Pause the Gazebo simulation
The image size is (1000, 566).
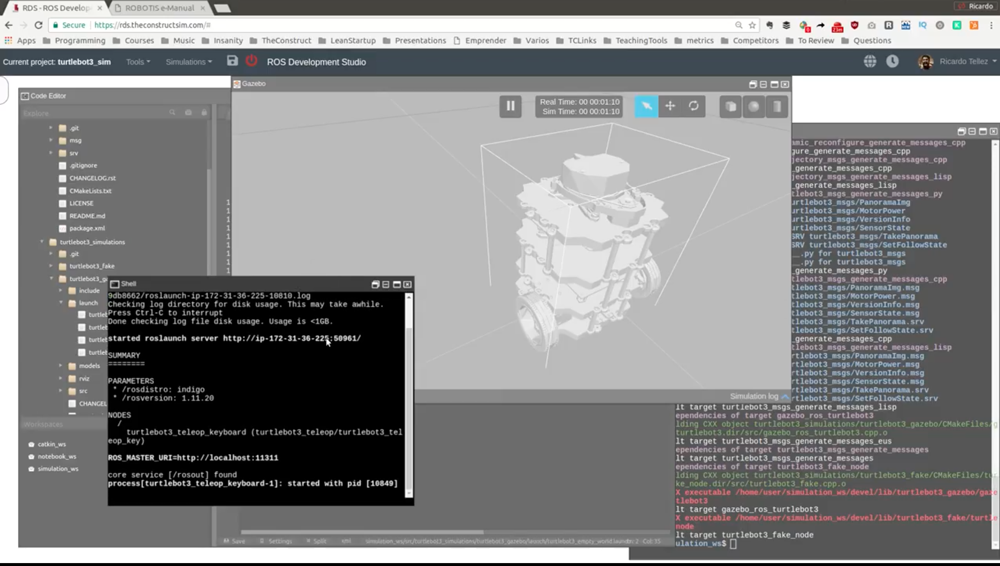pos(510,107)
